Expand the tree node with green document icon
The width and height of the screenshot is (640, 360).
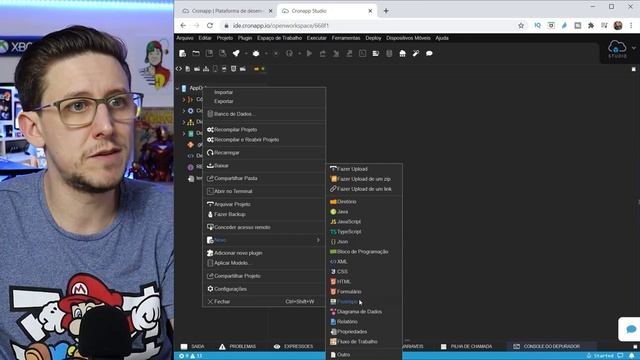click(x=184, y=133)
